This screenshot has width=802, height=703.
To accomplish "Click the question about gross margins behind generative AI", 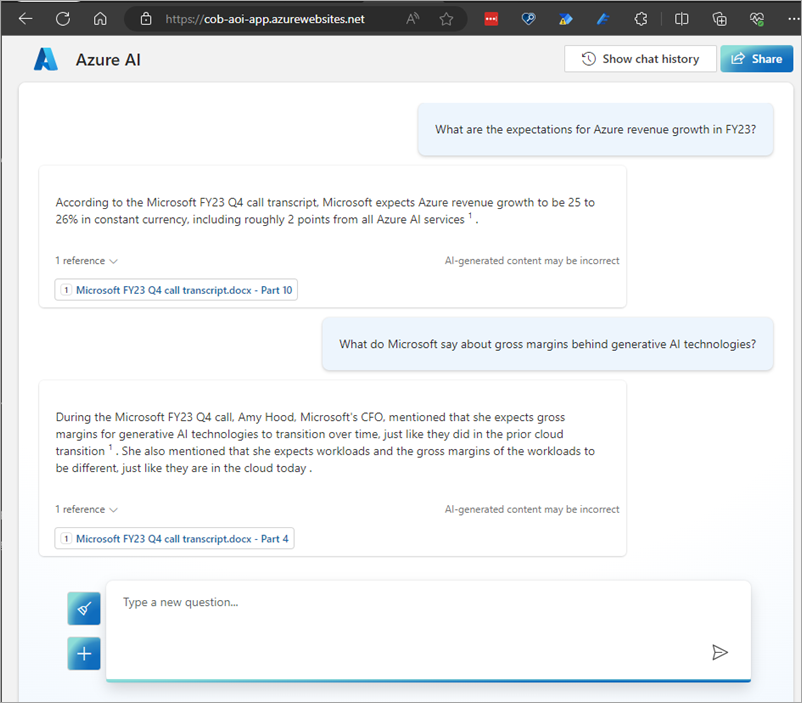I will pyautogui.click(x=547, y=344).
